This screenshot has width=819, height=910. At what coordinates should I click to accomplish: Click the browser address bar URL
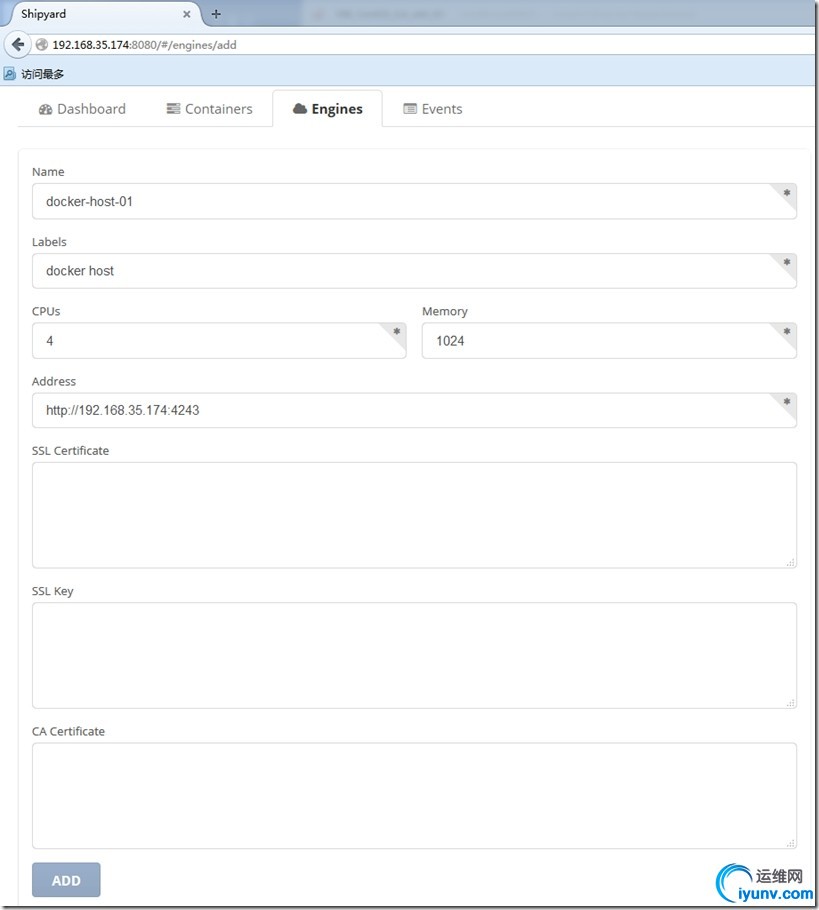145,45
